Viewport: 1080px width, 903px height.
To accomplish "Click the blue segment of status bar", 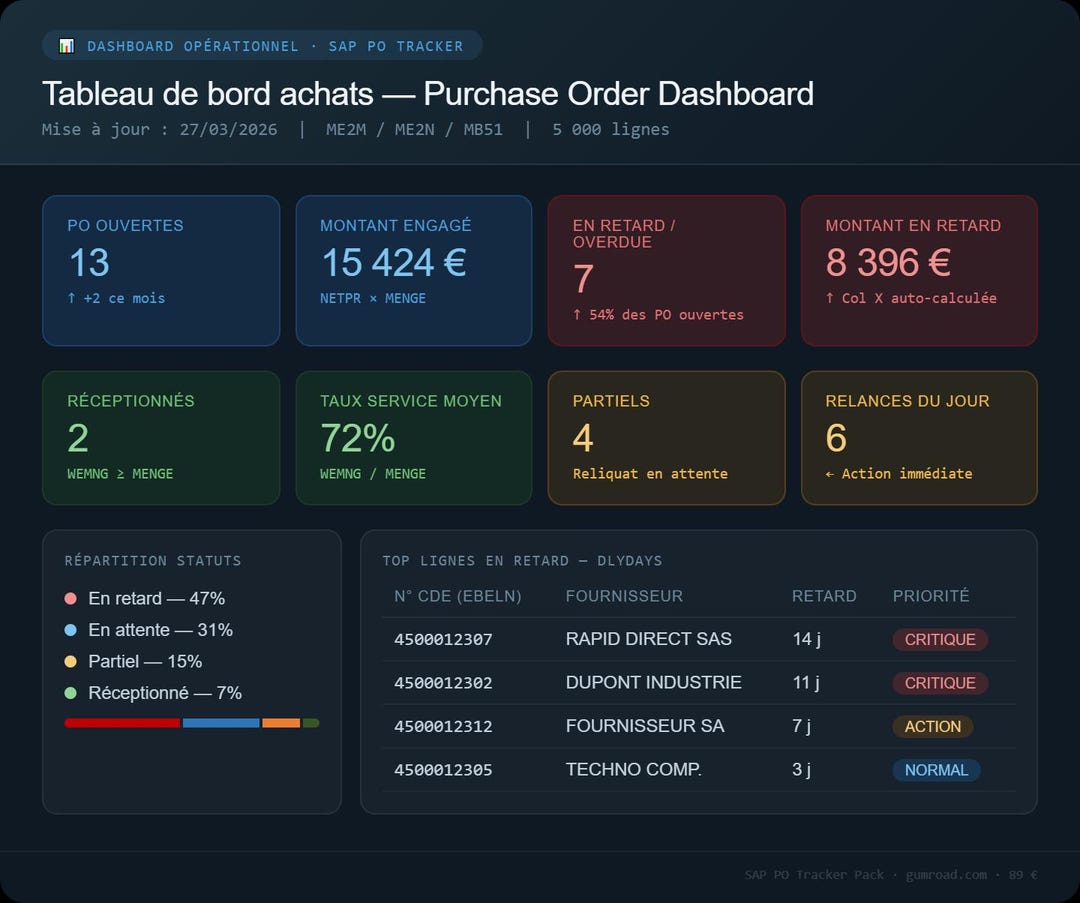I will click(x=221, y=723).
